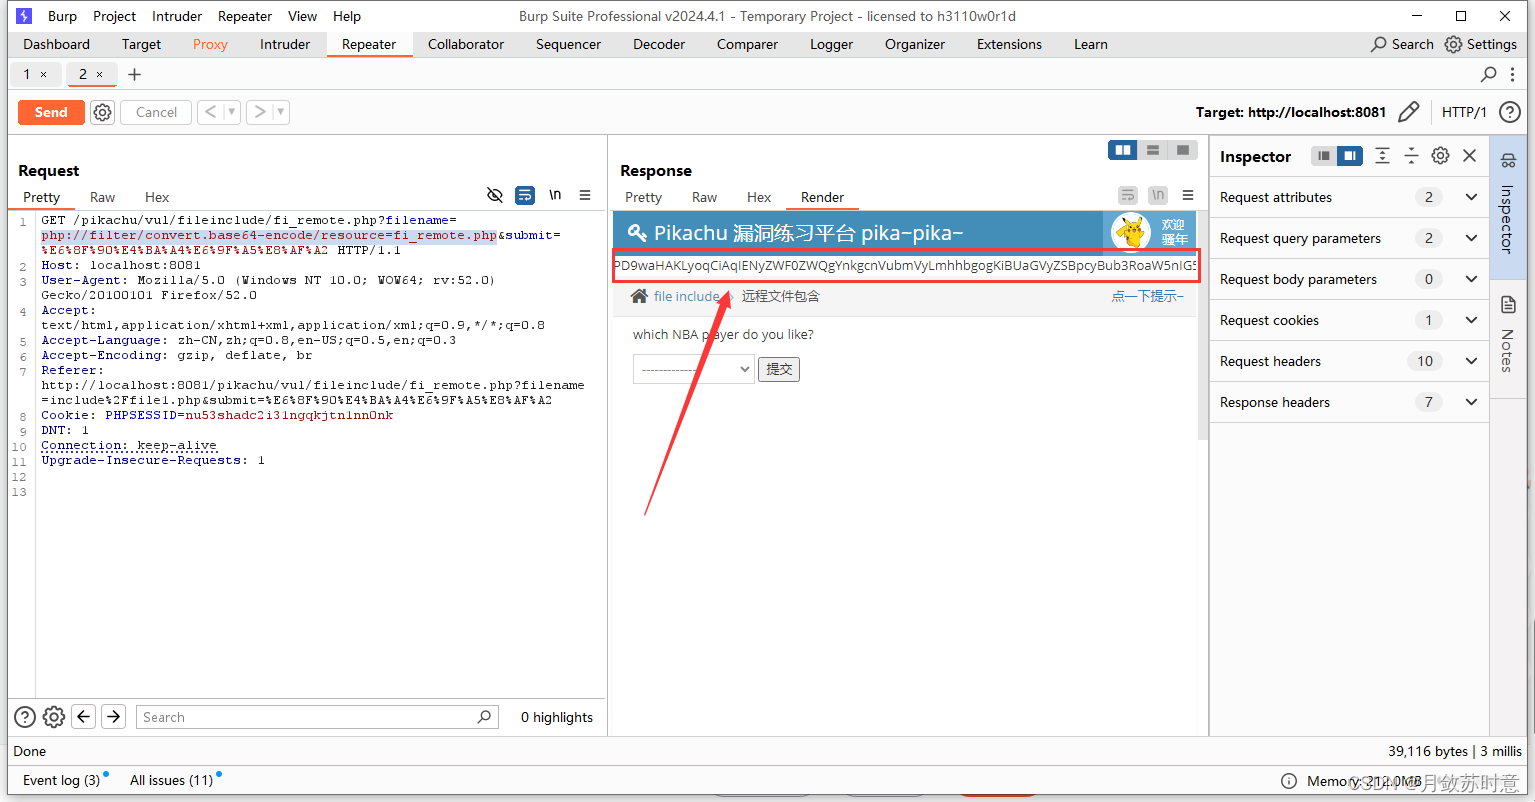
Task: Open the Logger tool tab
Action: click(831, 44)
